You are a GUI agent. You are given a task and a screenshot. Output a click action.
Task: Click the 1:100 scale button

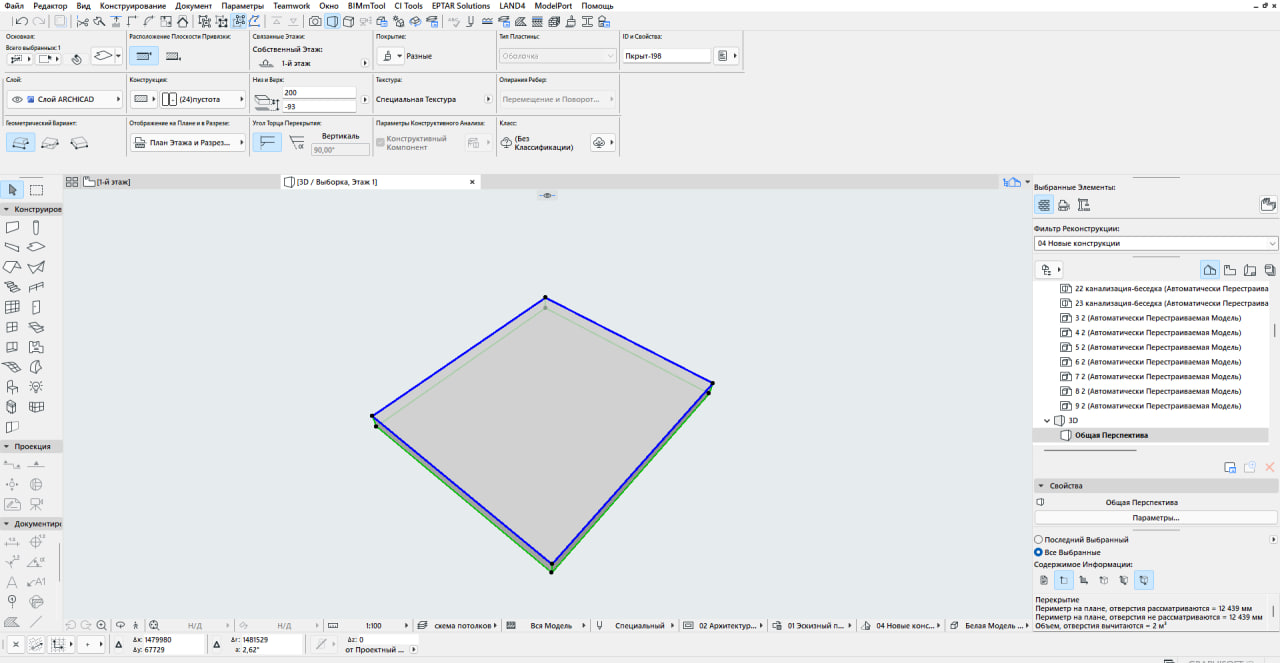(x=374, y=625)
